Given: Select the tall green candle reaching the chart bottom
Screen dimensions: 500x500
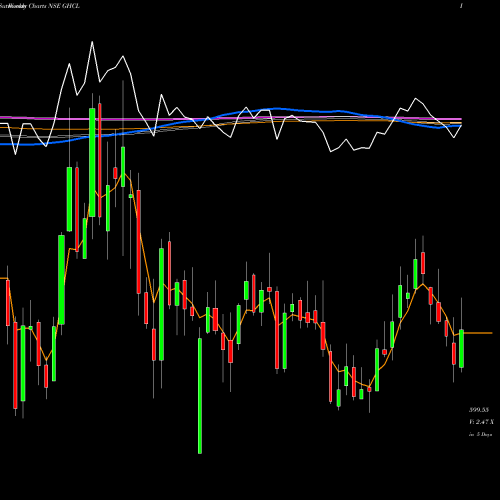Looking at the screenshot, I should click(x=200, y=396).
